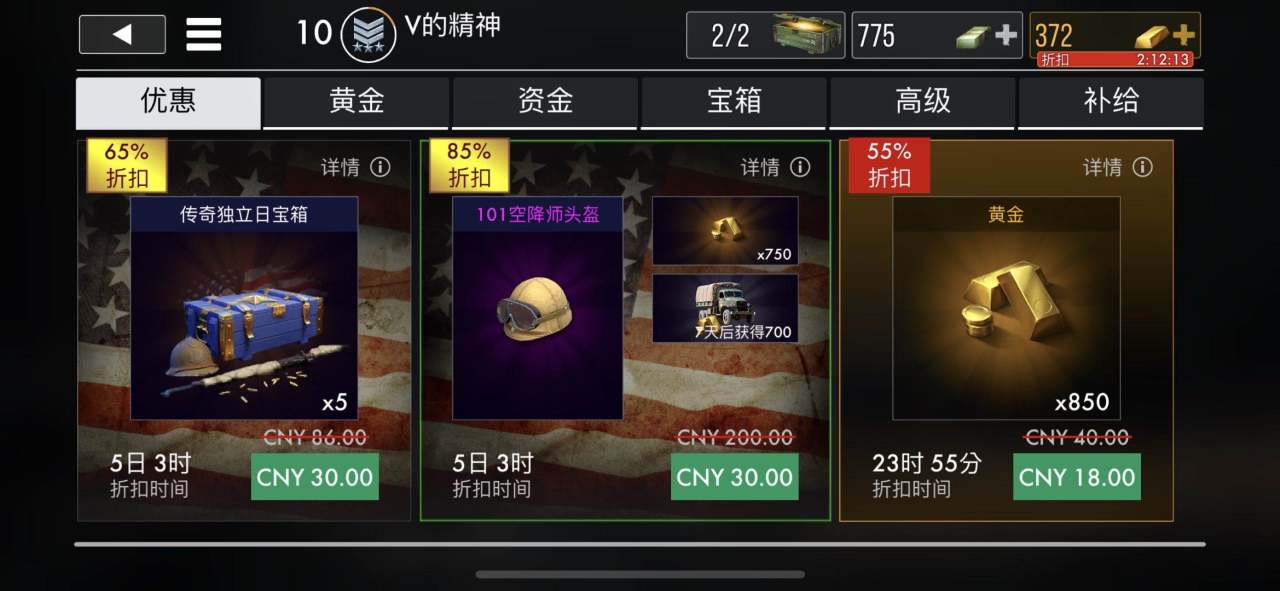Add more cash with the plus icon
This screenshot has width=1280, height=591.
(x=1006, y=36)
